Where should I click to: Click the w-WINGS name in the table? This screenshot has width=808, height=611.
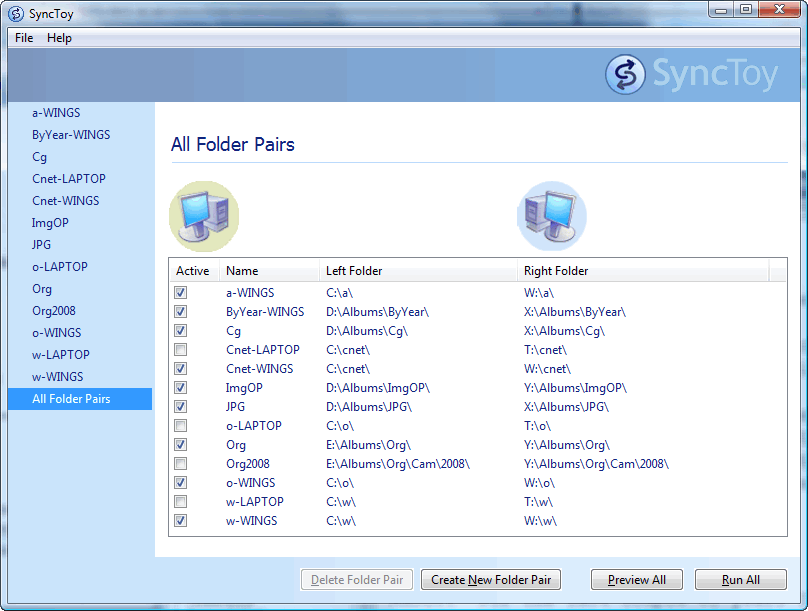point(251,521)
